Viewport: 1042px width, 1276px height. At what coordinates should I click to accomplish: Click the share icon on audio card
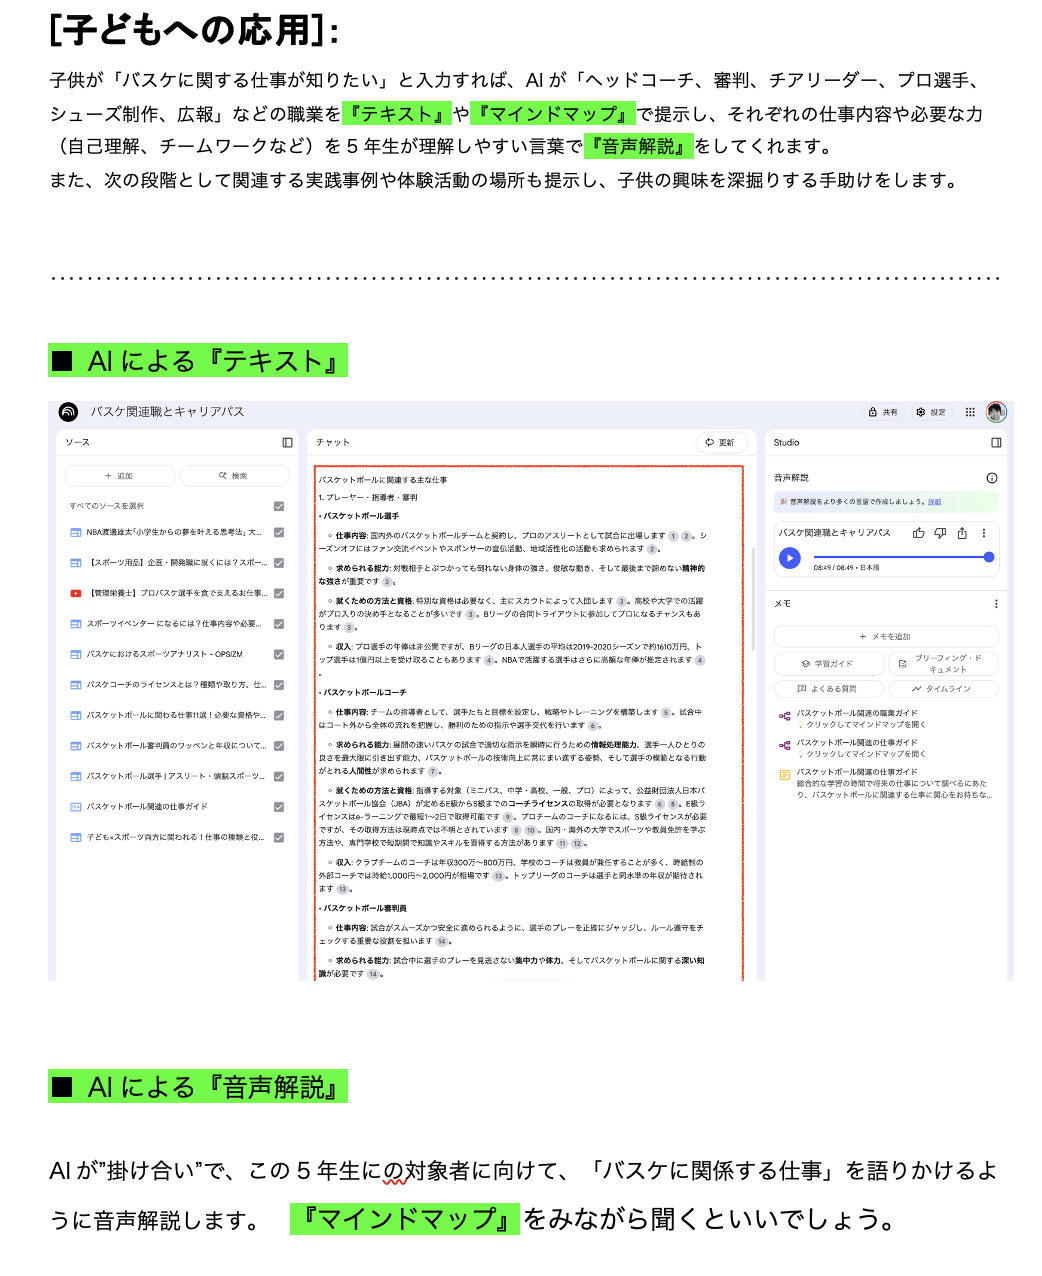962,533
